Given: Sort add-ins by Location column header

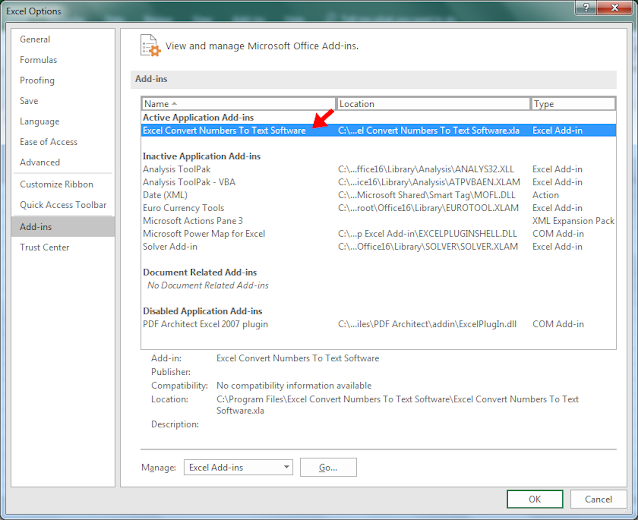Looking at the screenshot, I should click(x=433, y=104).
